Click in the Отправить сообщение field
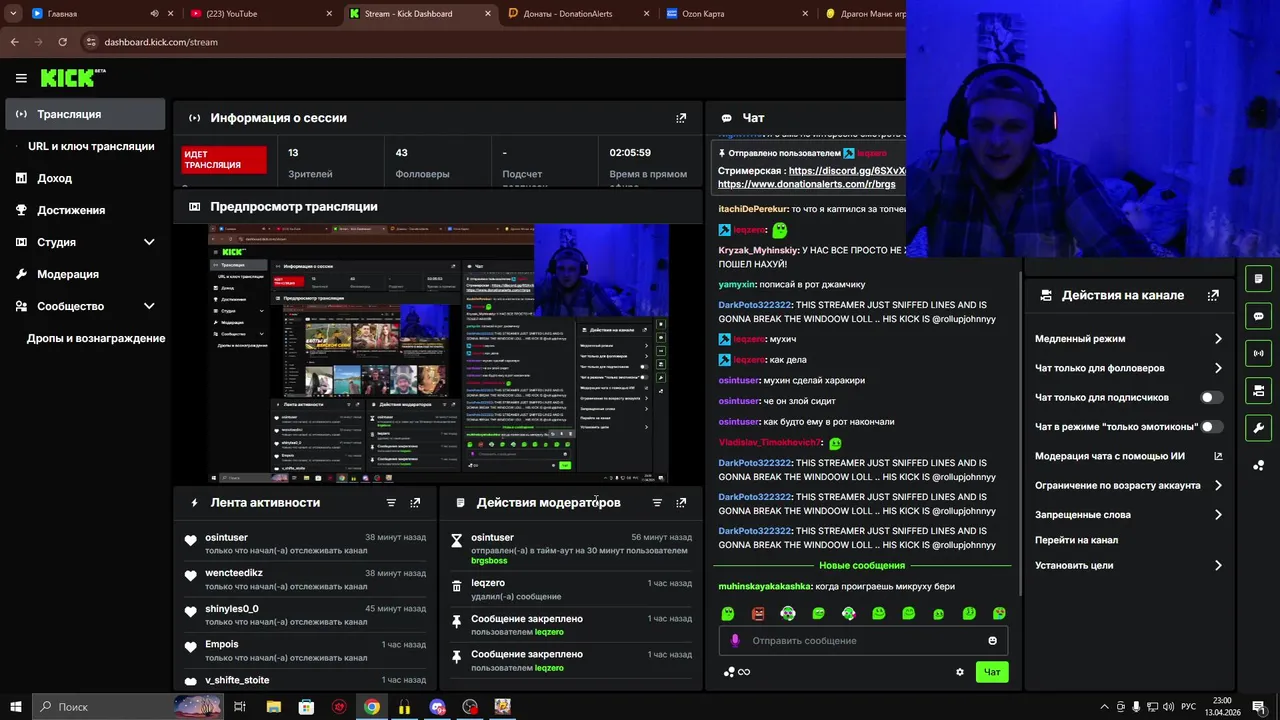Viewport: 1280px width, 720px height. coord(865,641)
